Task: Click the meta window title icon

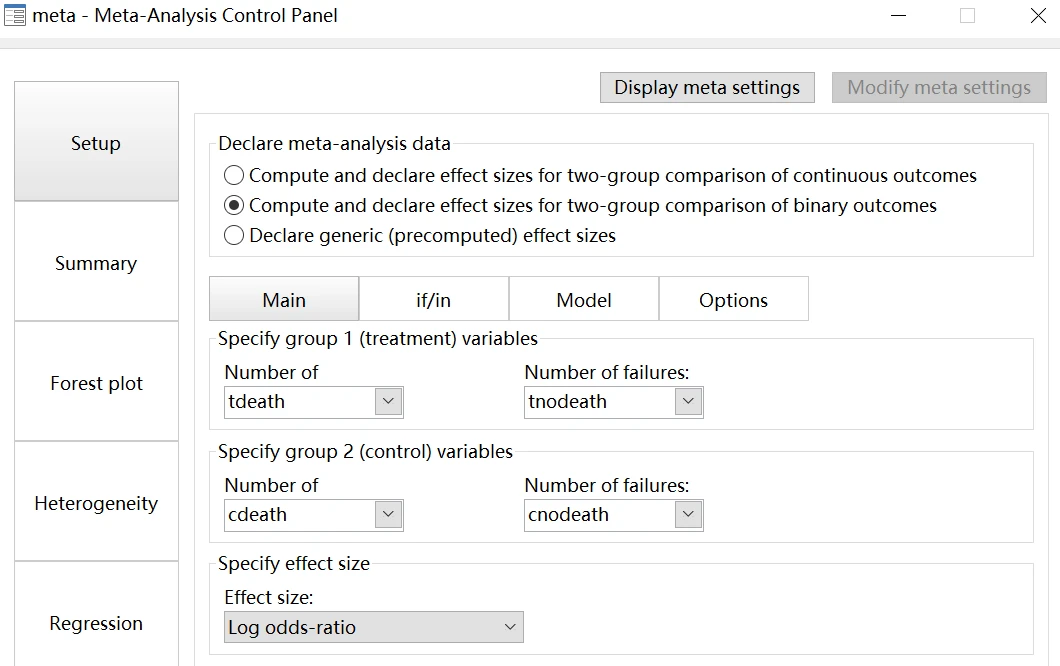Action: click(x=15, y=16)
